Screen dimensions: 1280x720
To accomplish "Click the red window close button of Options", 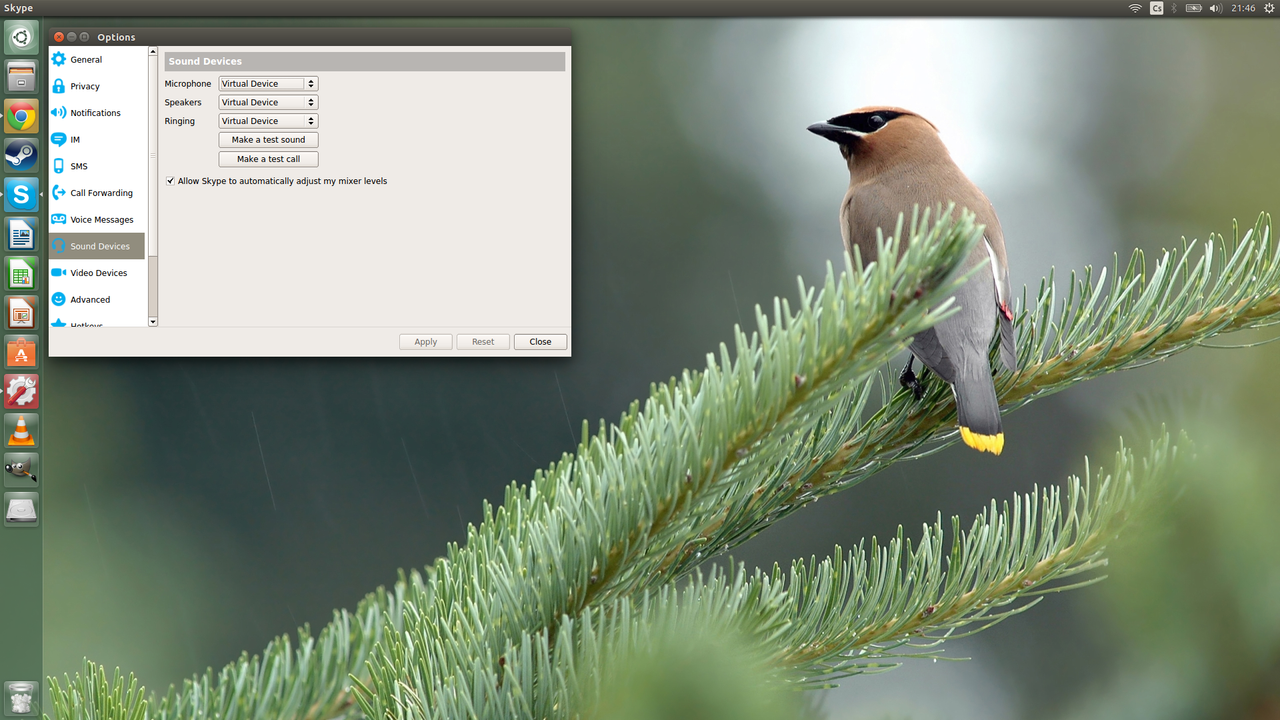I will coord(58,37).
